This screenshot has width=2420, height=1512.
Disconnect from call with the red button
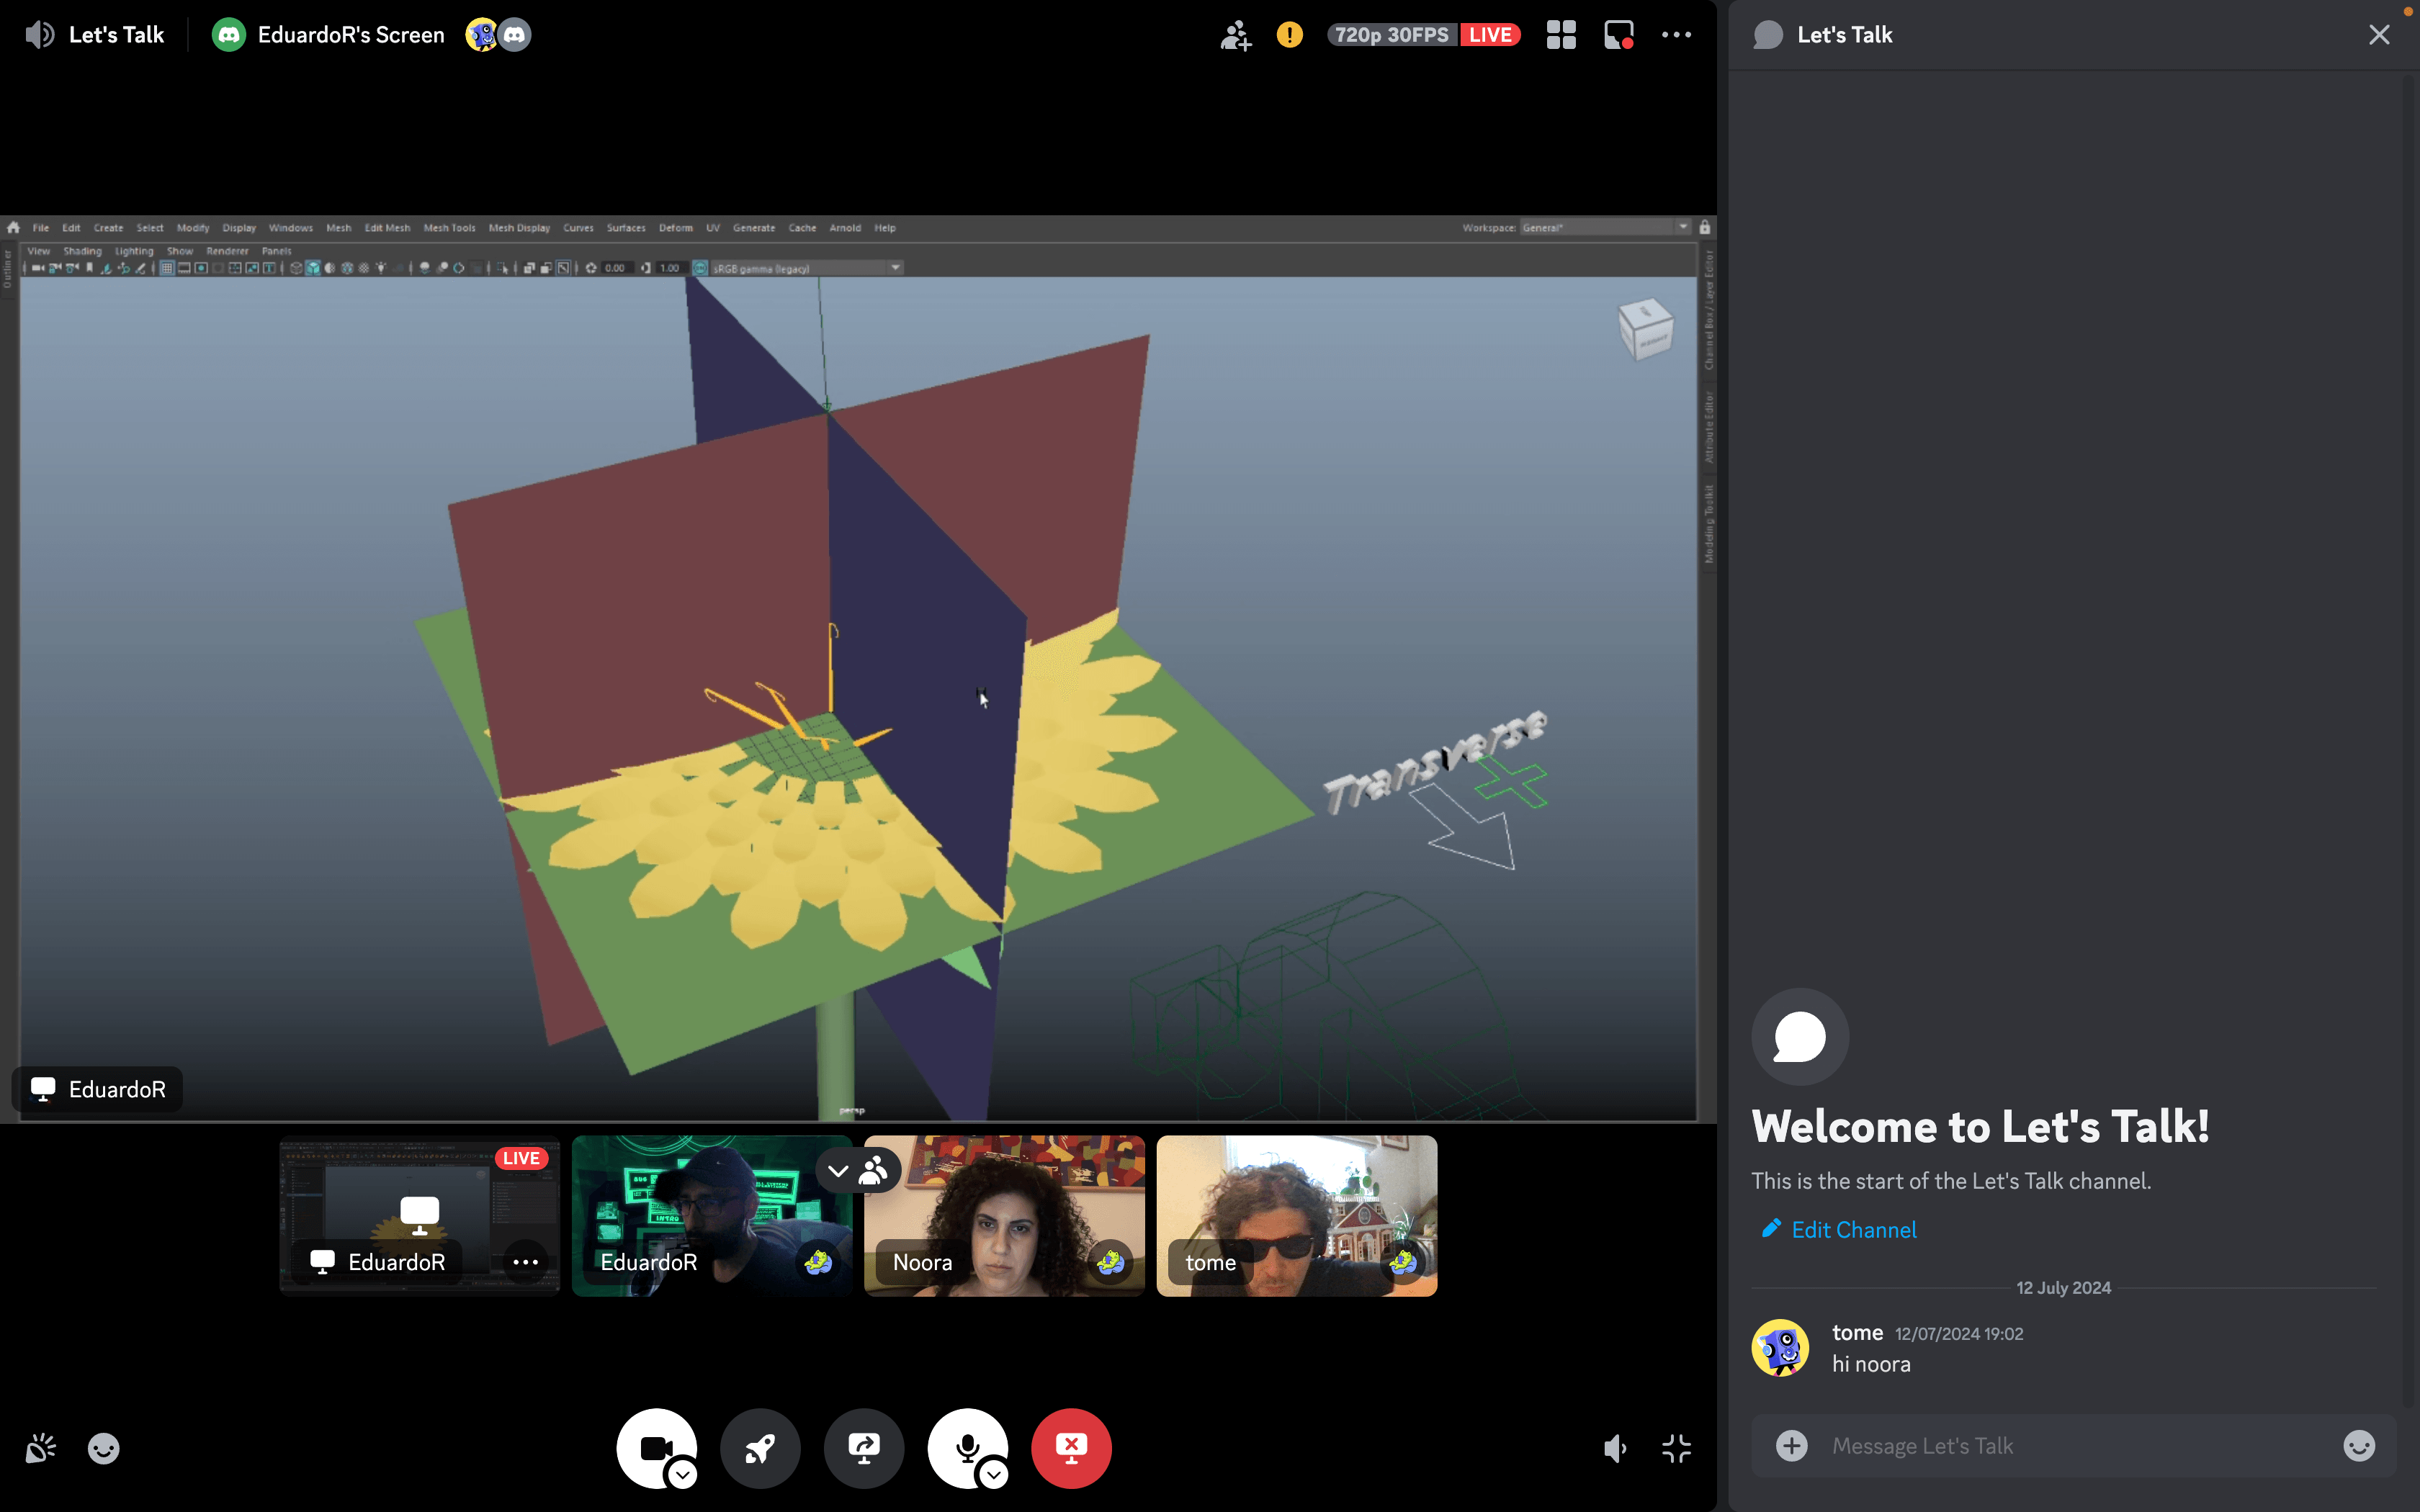(1071, 1448)
